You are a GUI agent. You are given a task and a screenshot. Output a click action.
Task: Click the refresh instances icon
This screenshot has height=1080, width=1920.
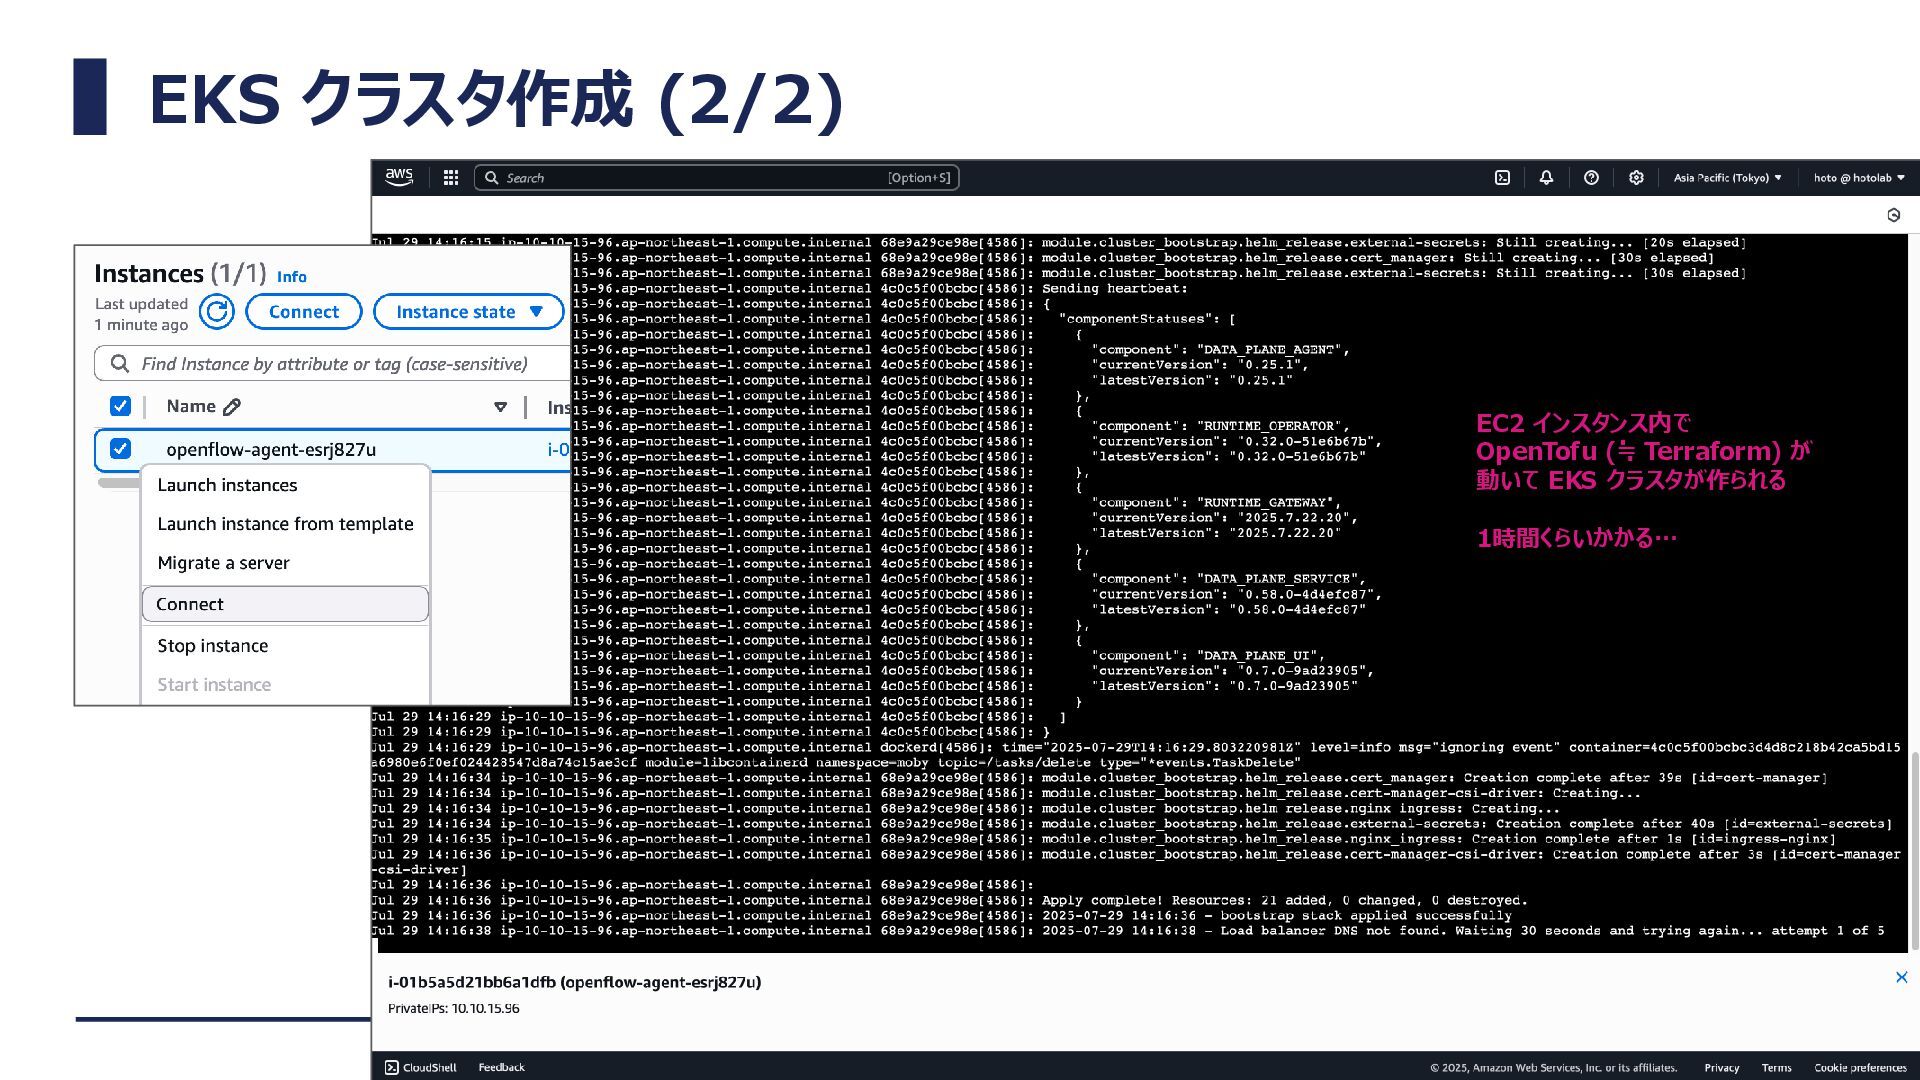coord(216,312)
